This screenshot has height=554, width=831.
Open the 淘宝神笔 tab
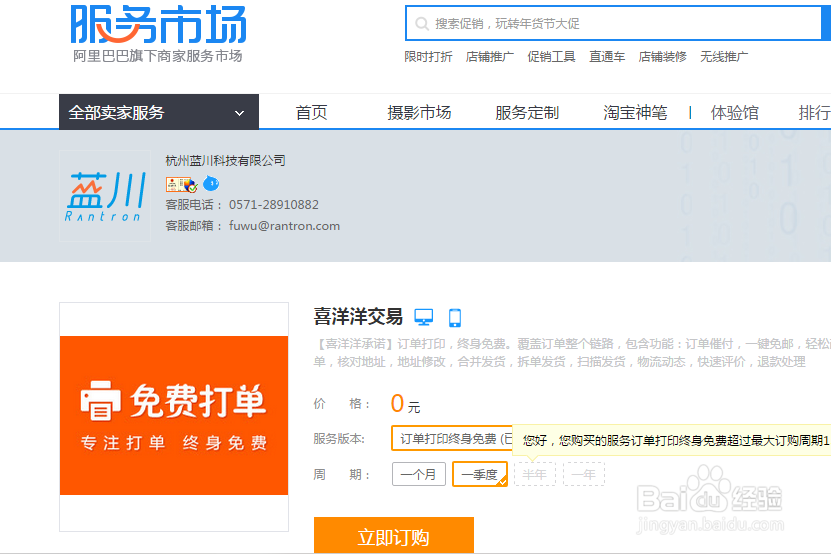coord(635,113)
